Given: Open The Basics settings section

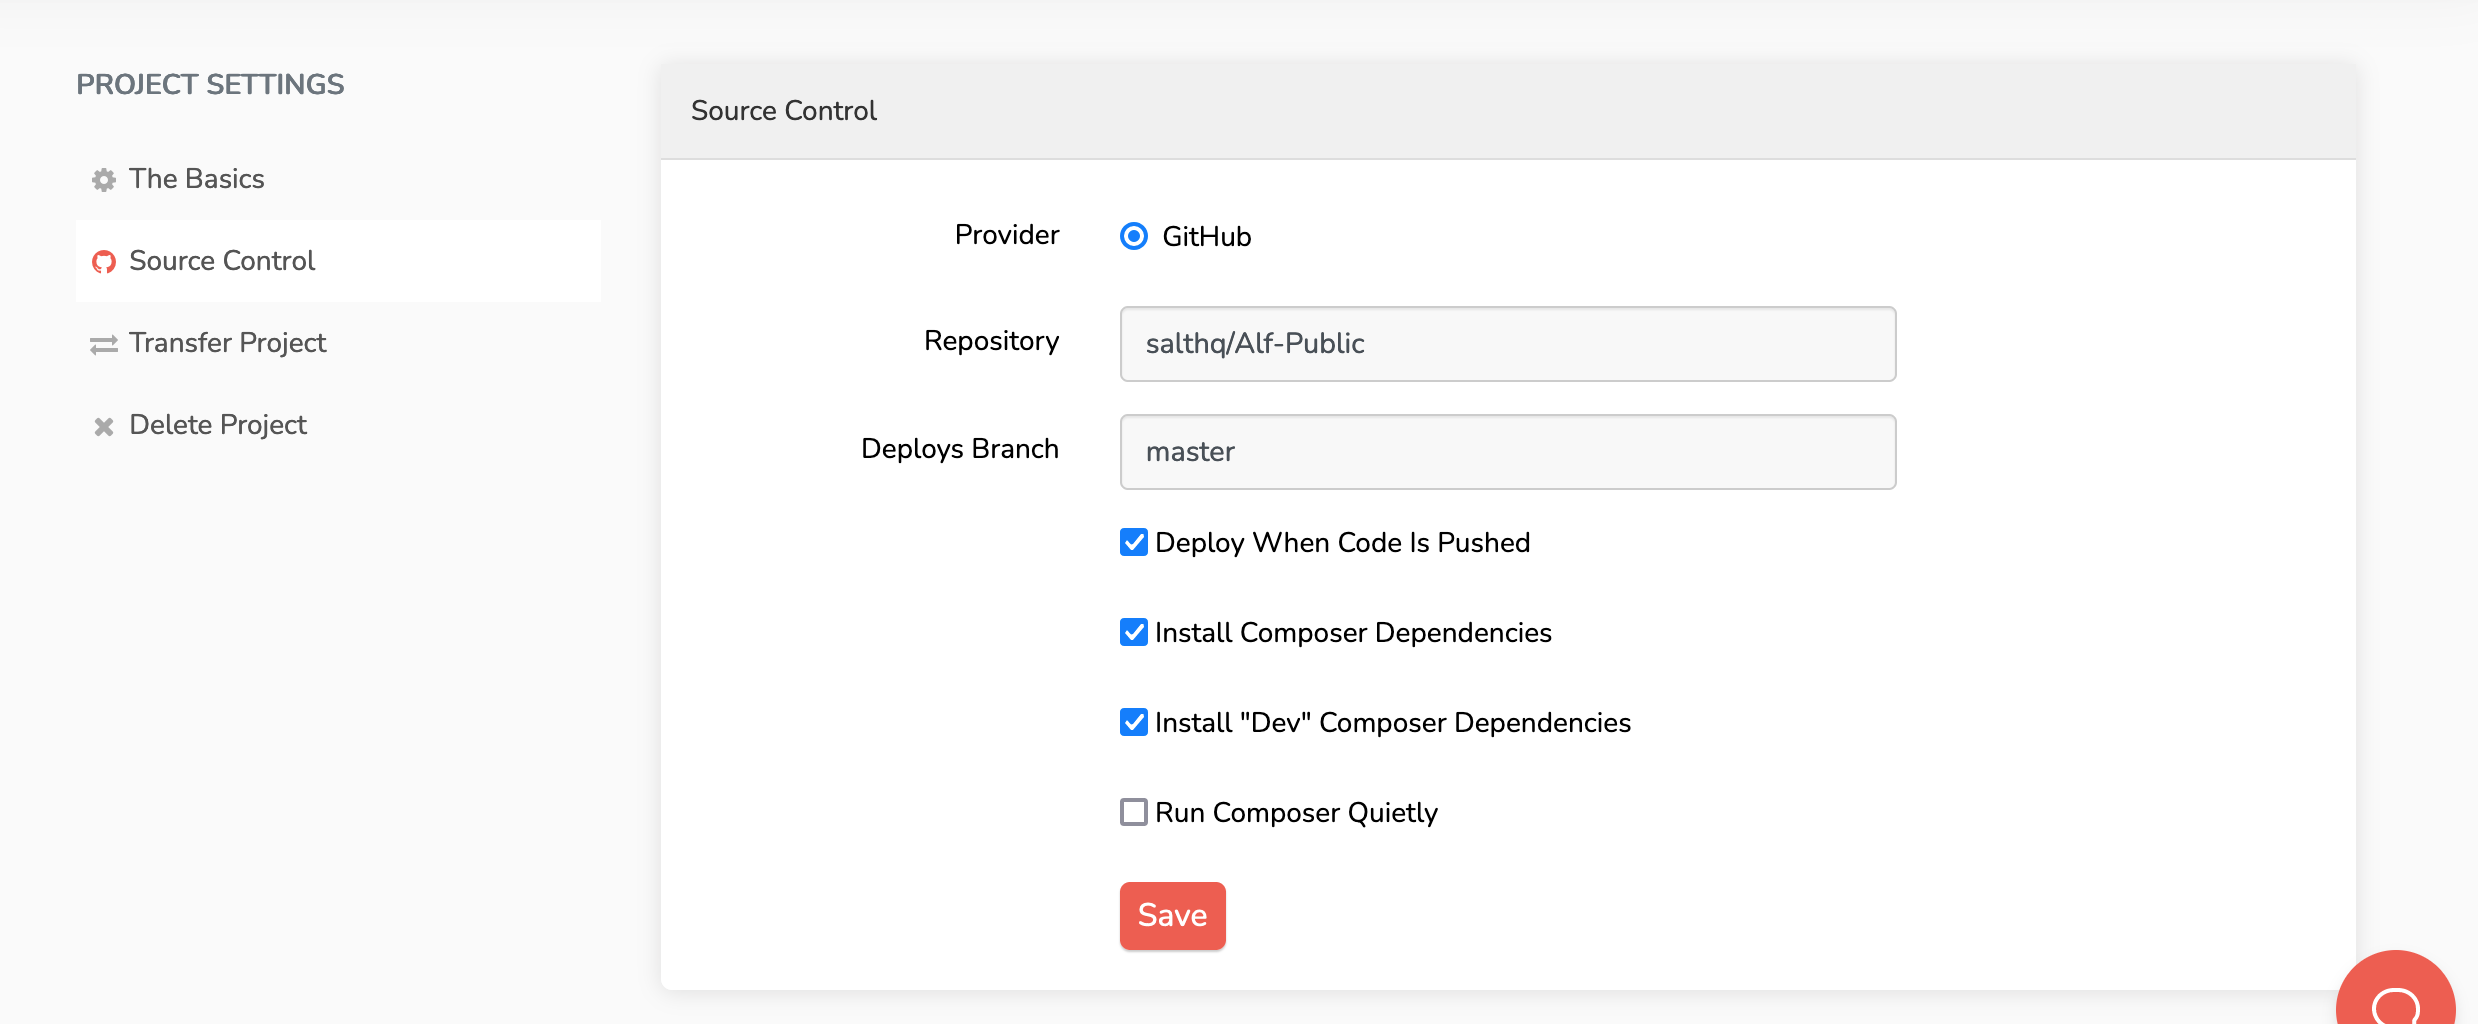Looking at the screenshot, I should tap(197, 179).
